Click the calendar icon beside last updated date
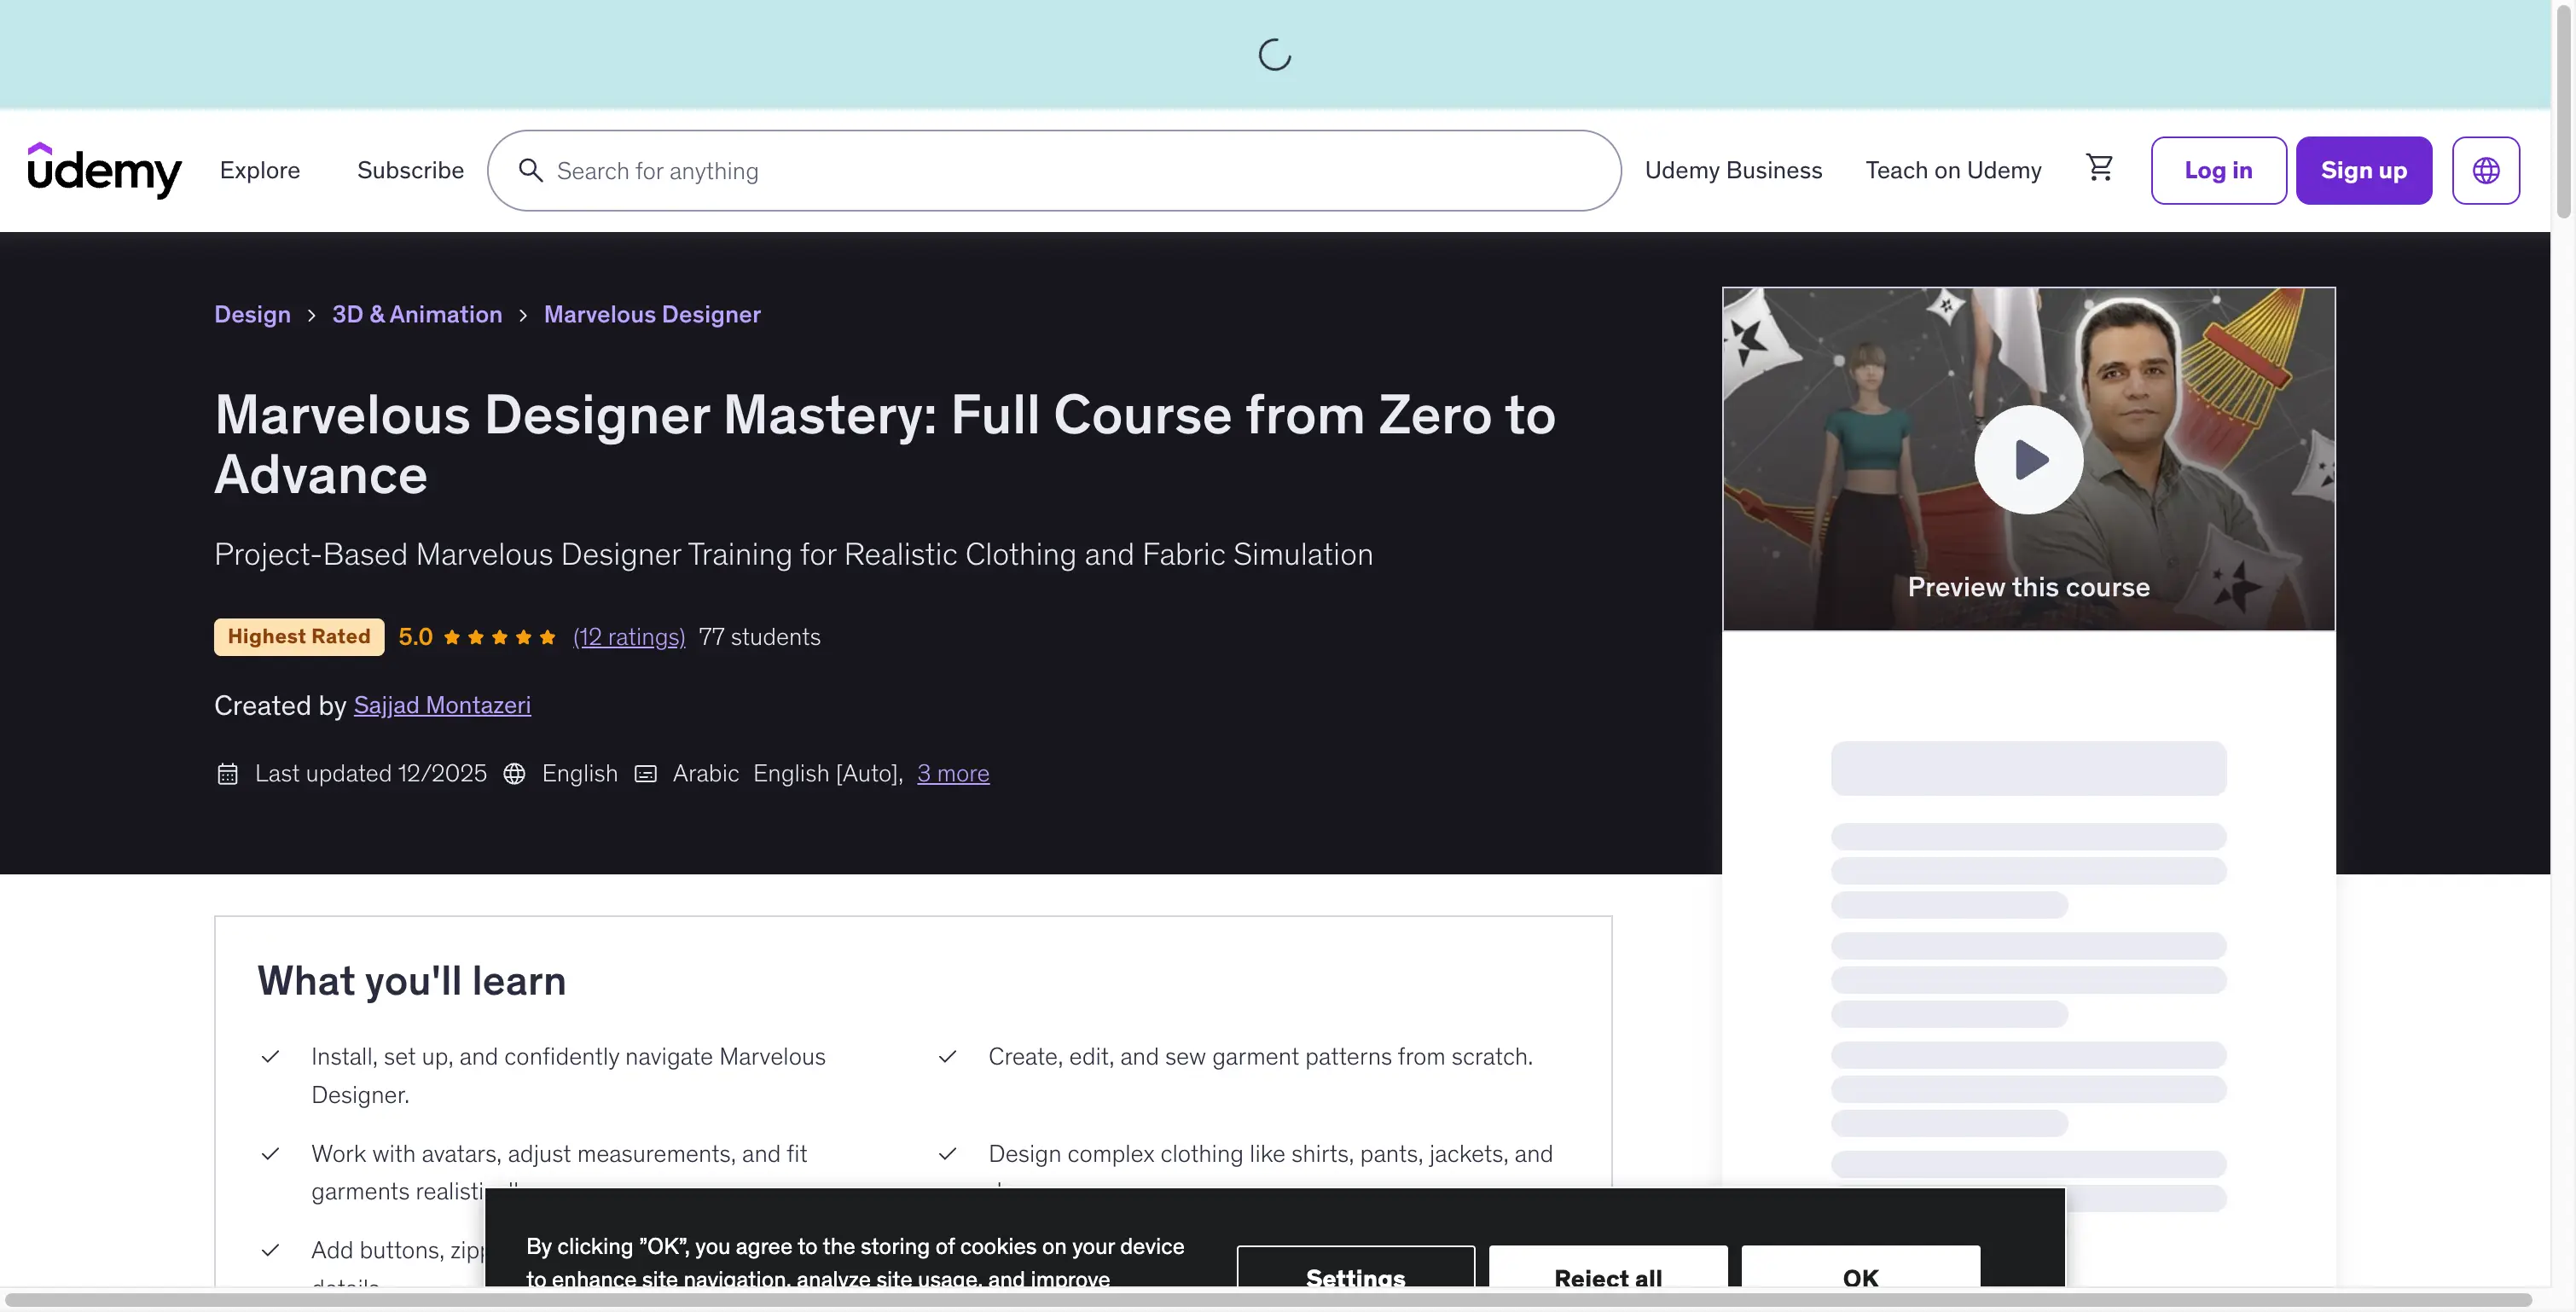The image size is (2576, 1312). (228, 773)
